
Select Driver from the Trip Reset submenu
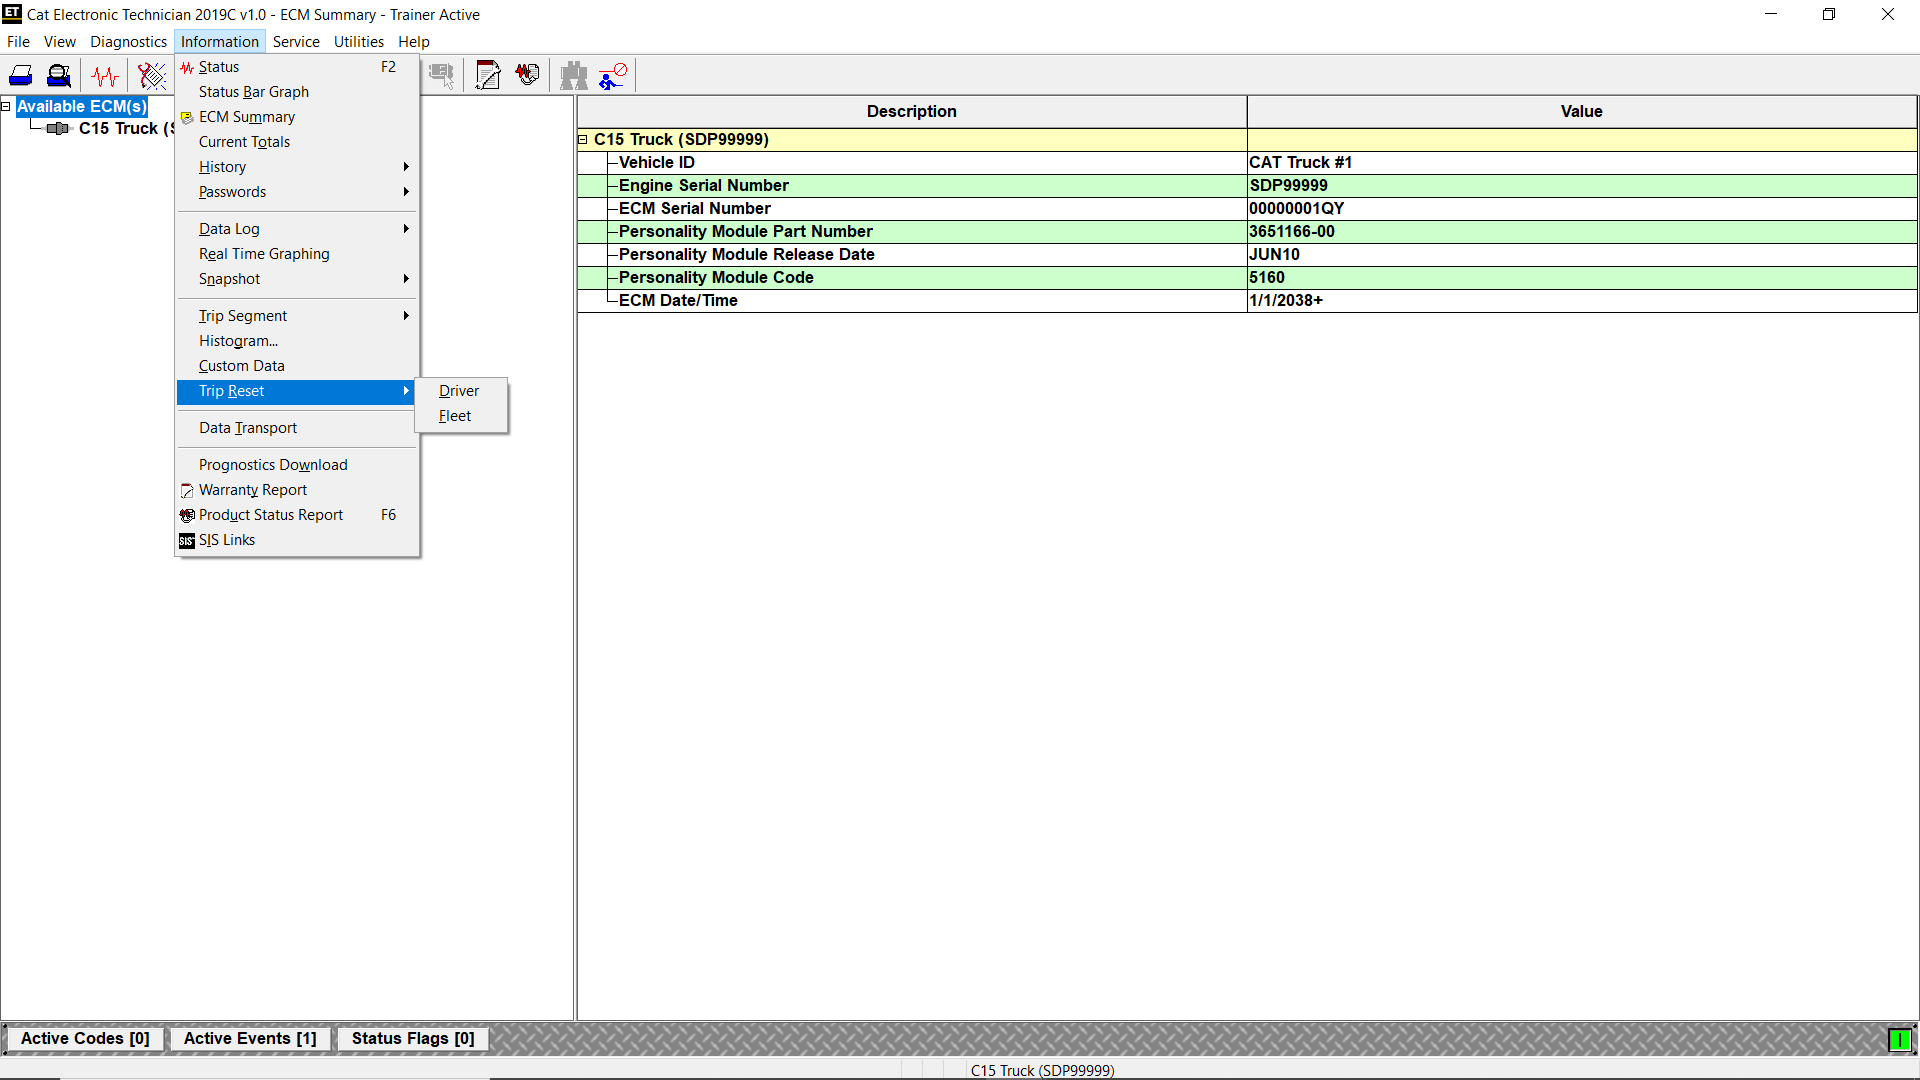[x=458, y=391]
